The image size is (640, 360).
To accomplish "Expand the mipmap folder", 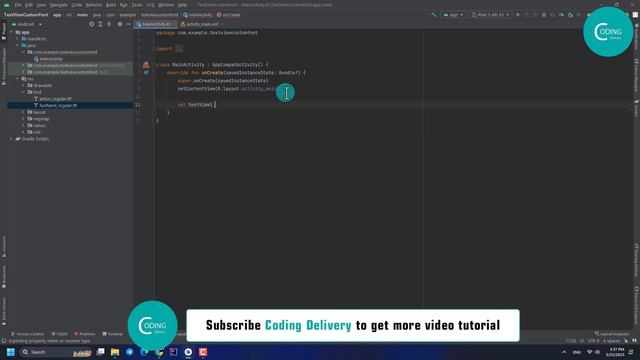I will (x=24, y=119).
